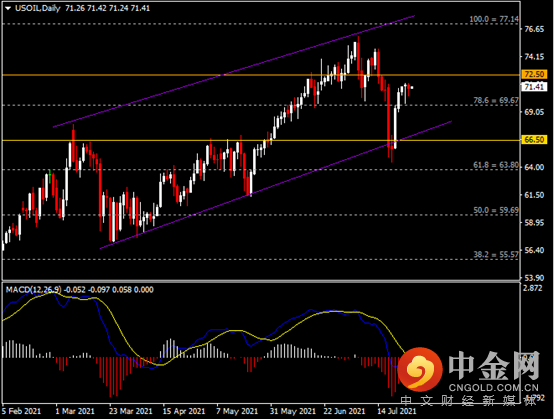Viewport: 554px width, 419px height.
Task: Open the CNGOLD.COM.CN watermark link
Action: (494, 388)
